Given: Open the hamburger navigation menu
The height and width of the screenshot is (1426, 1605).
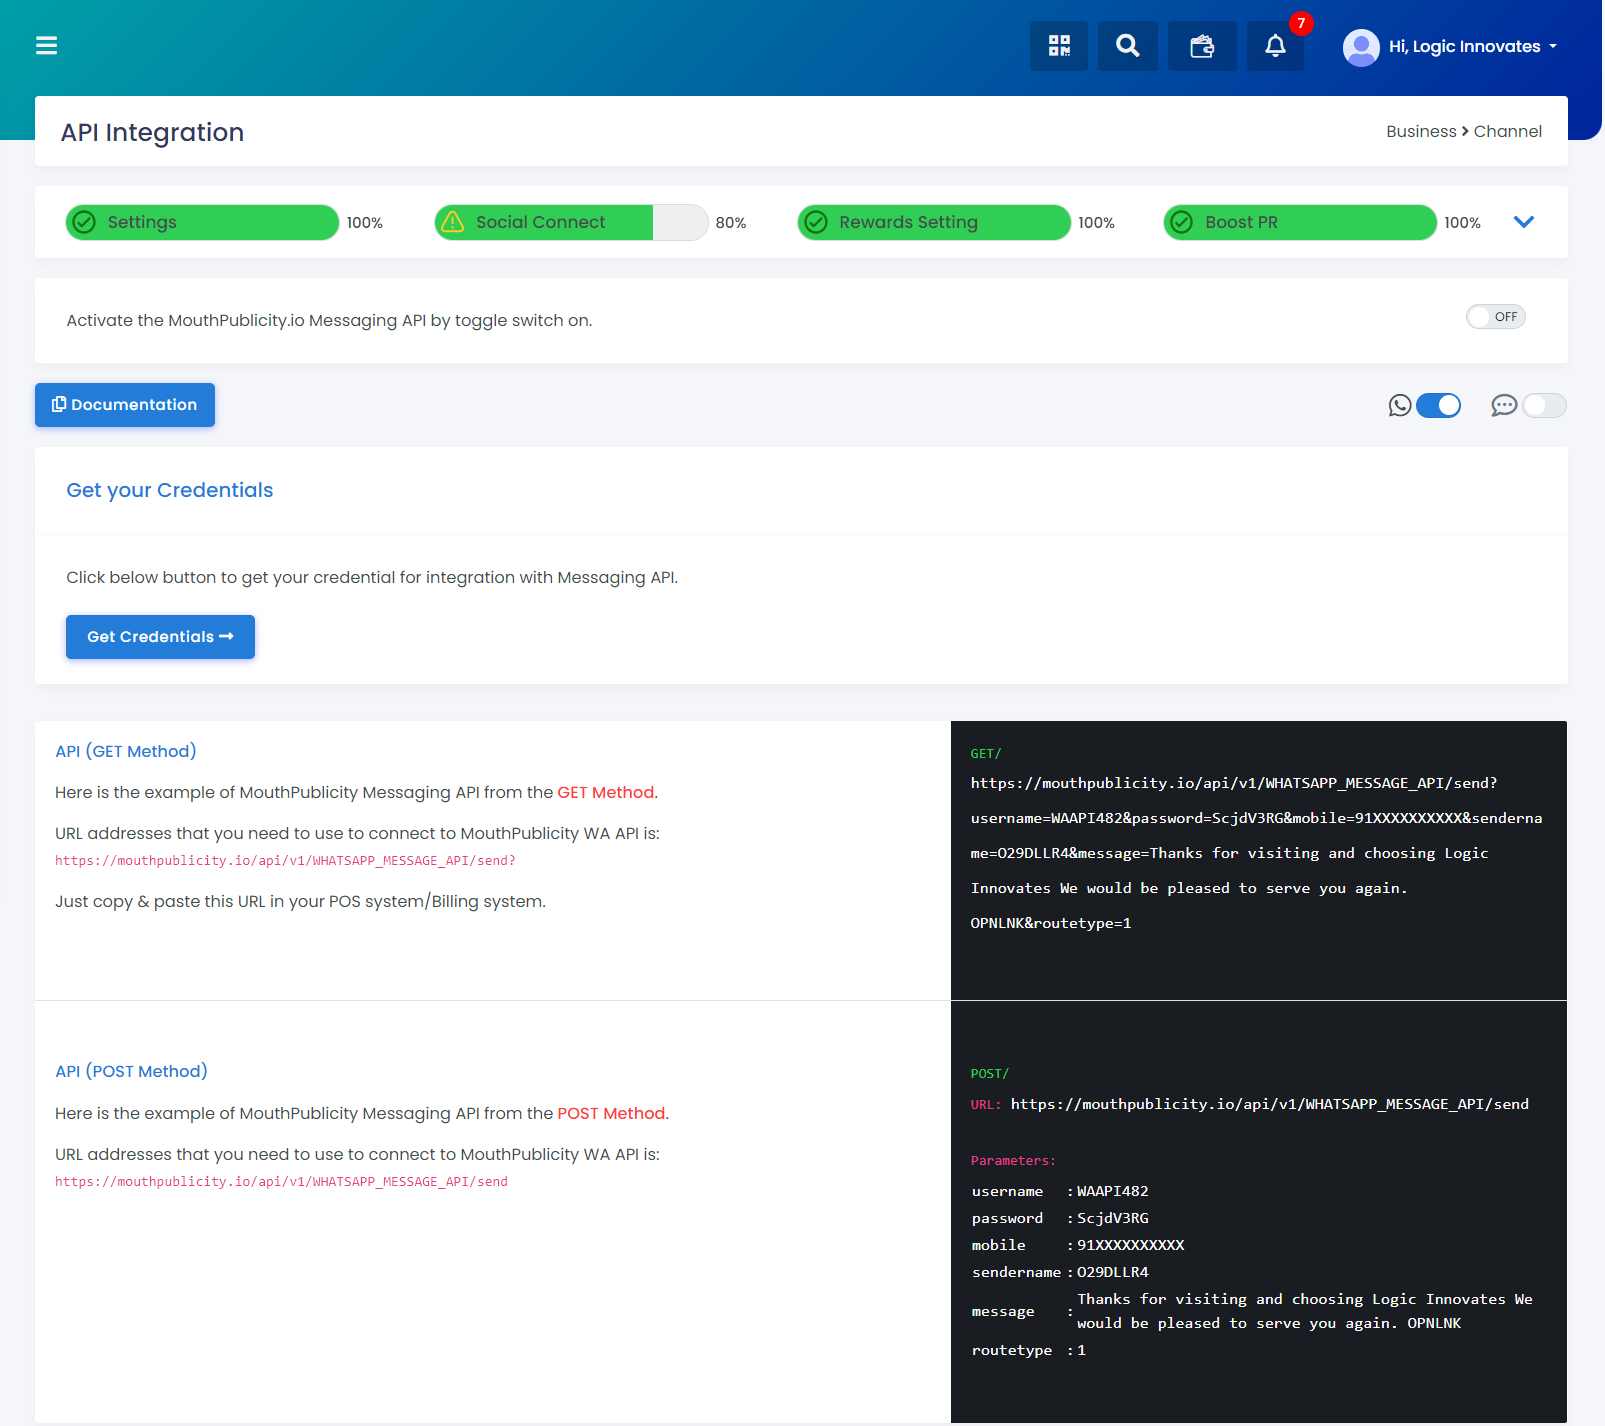Looking at the screenshot, I should click(x=46, y=45).
